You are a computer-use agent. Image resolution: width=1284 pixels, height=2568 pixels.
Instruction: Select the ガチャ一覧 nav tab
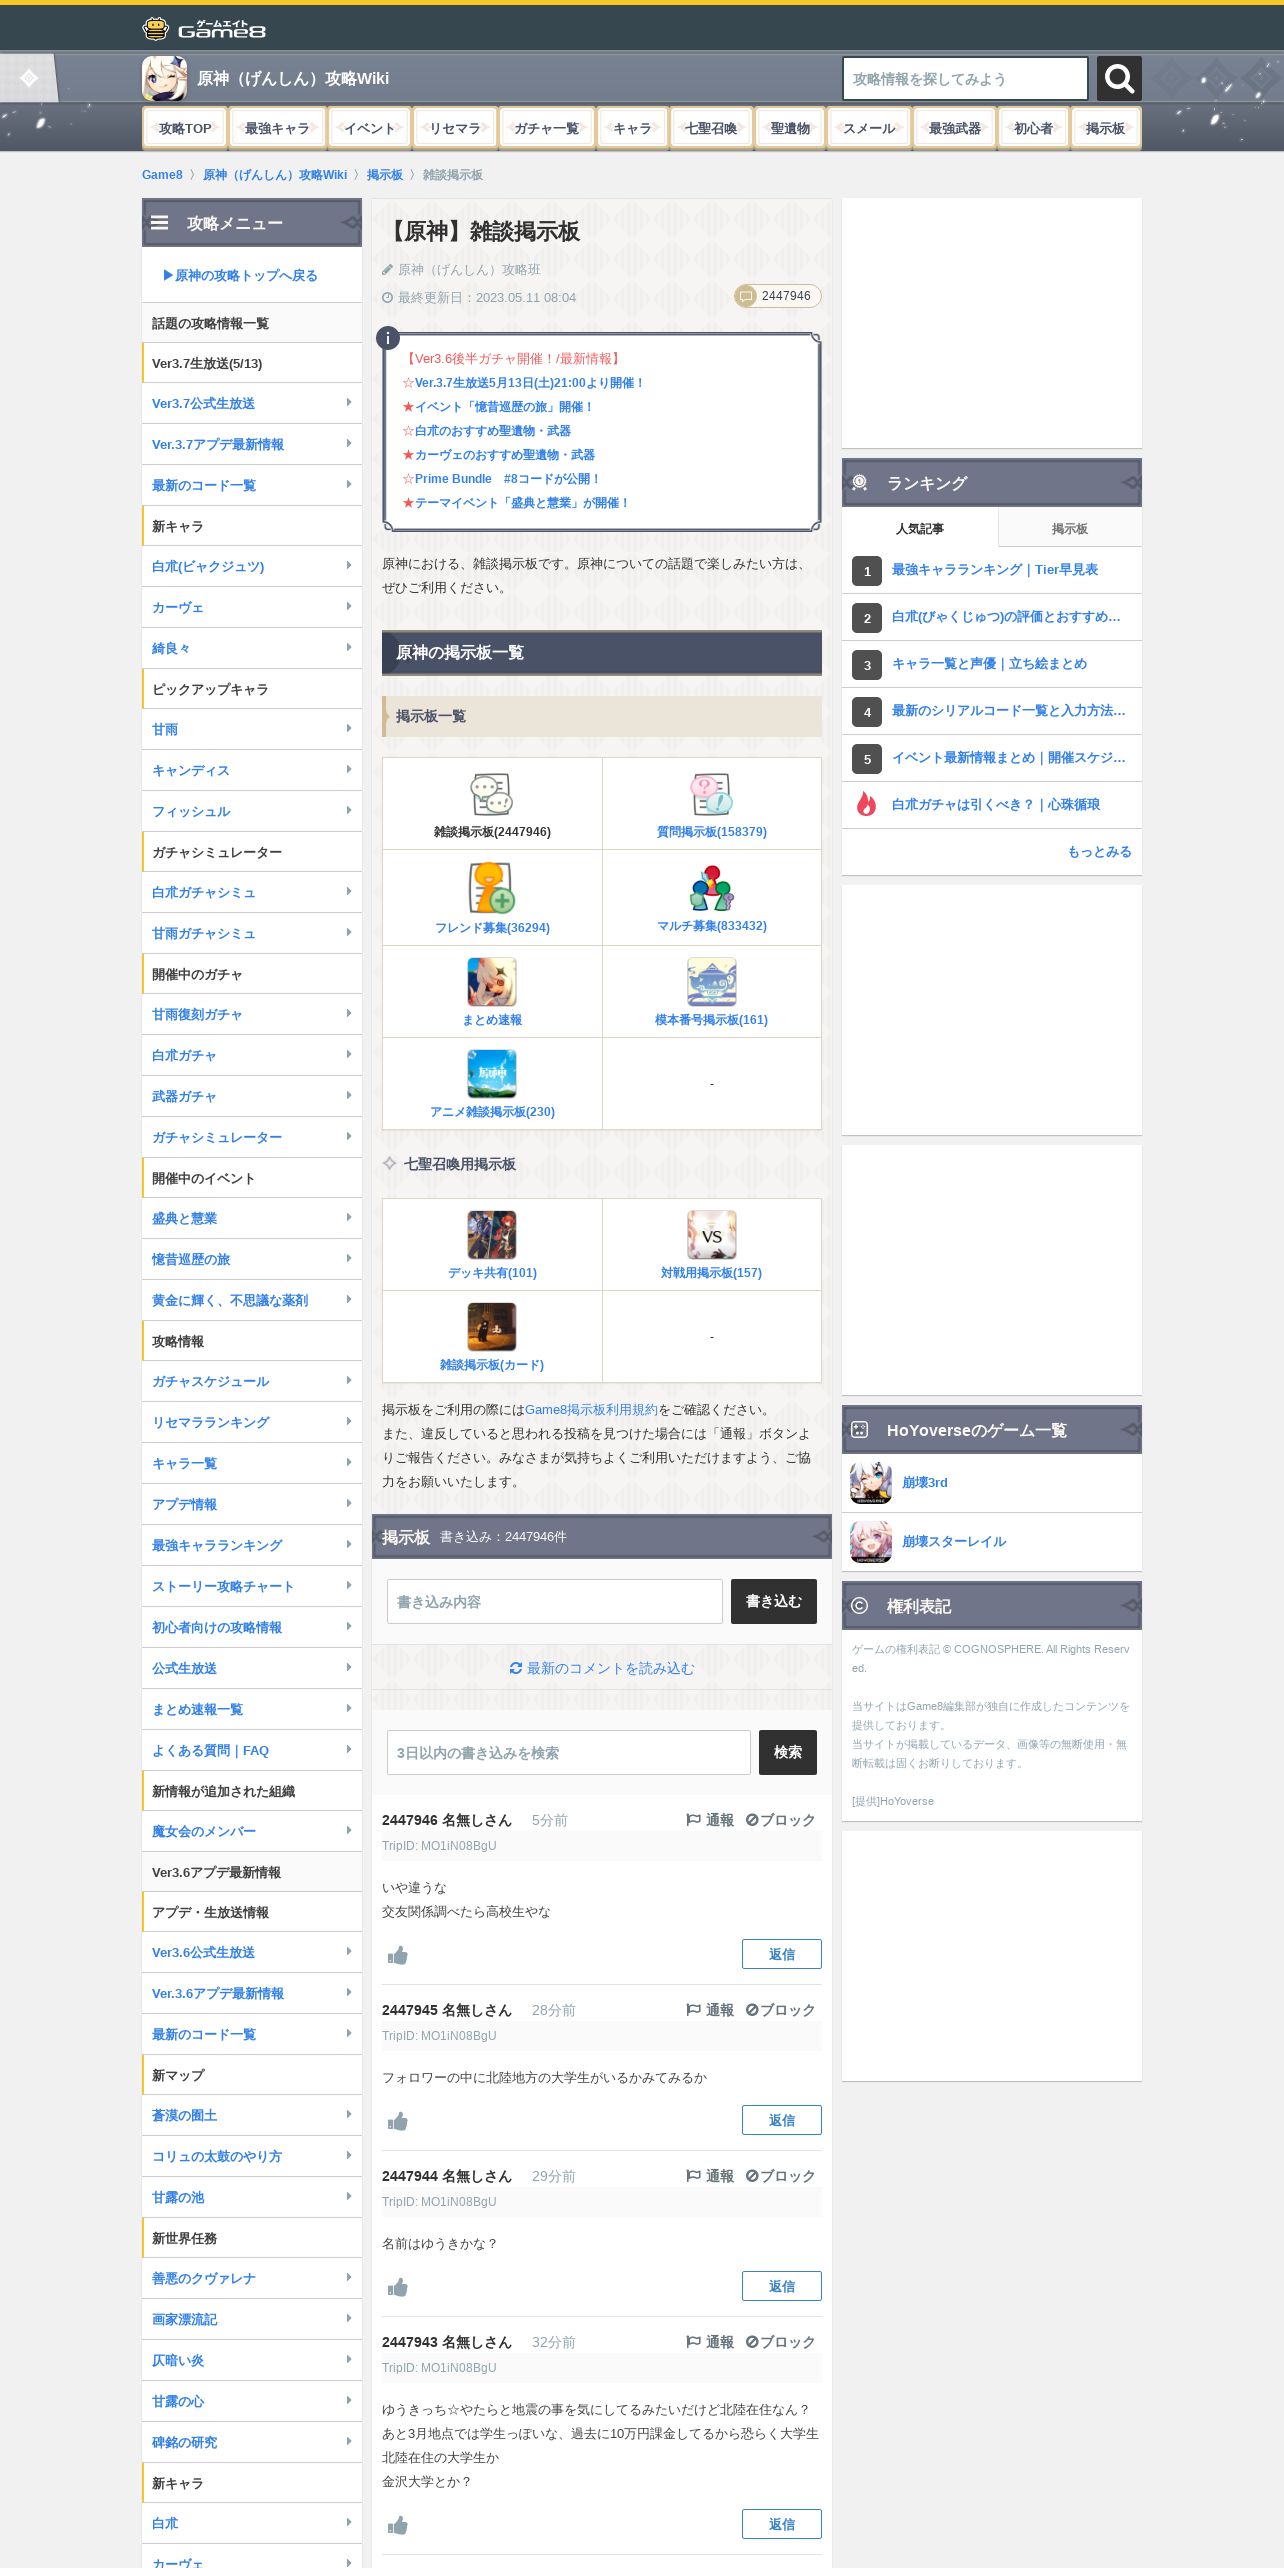pos(546,128)
